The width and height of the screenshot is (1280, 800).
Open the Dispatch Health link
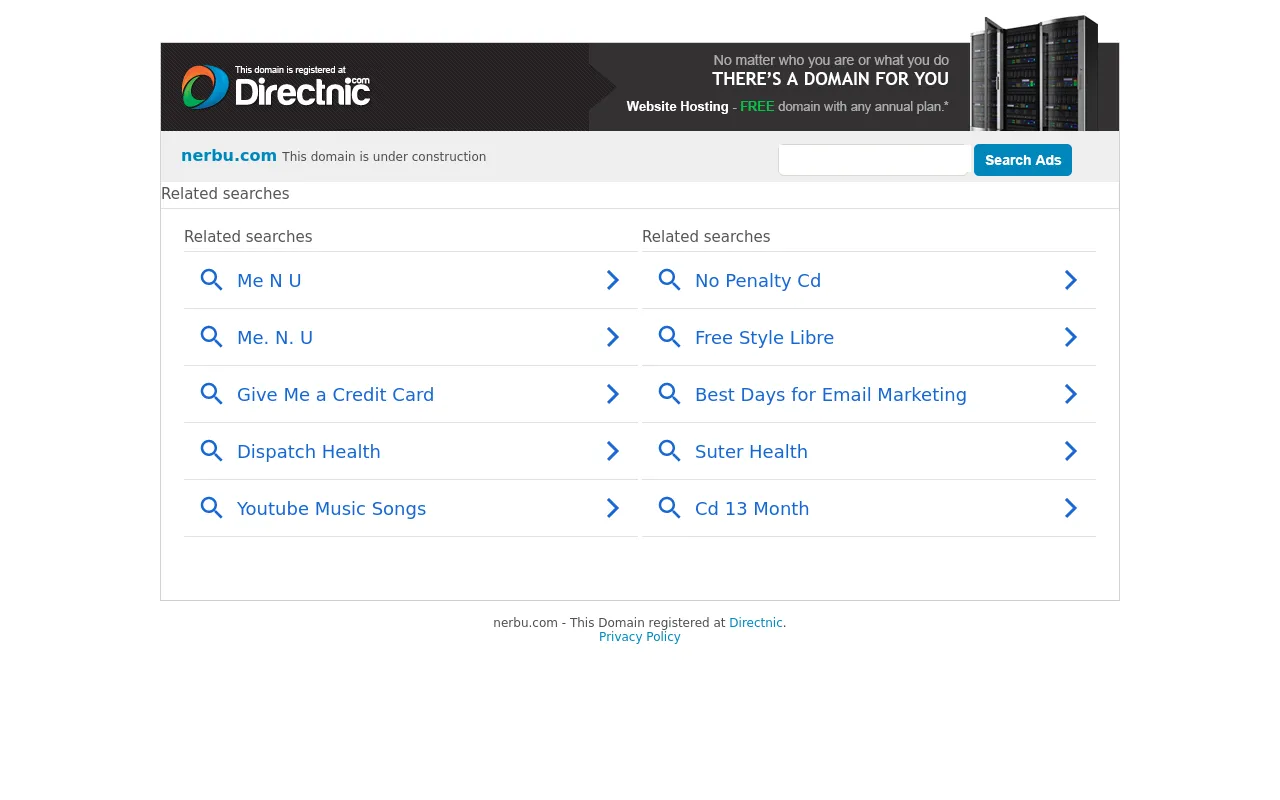308,452
